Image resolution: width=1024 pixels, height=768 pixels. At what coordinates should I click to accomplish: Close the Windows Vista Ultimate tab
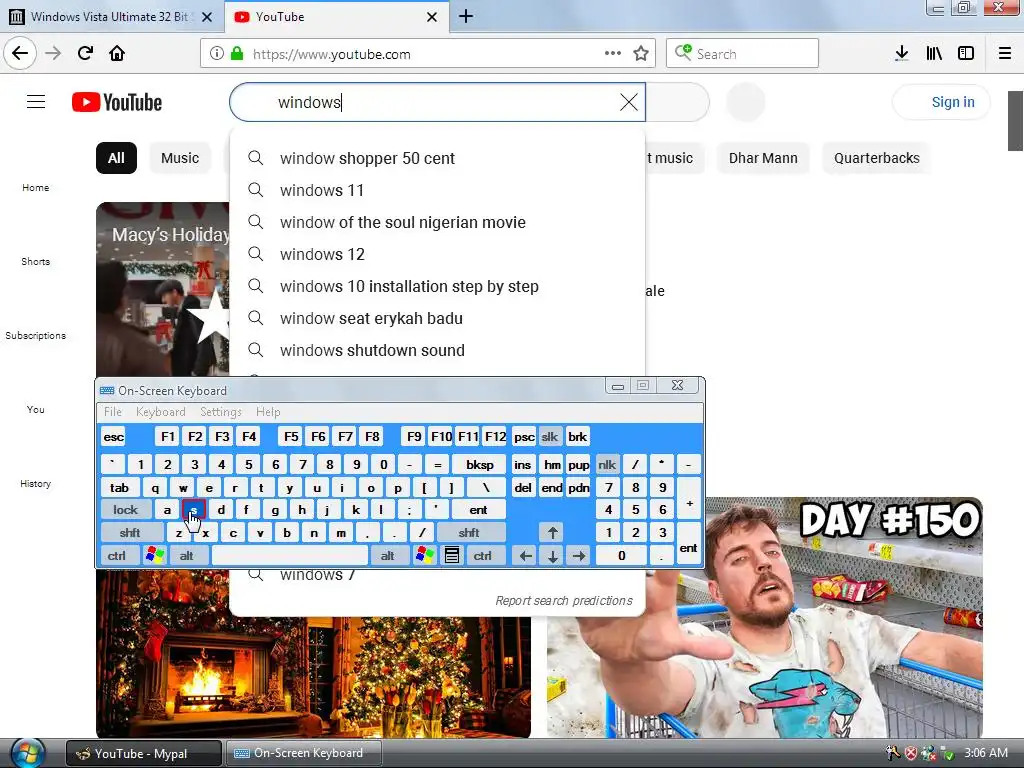tap(207, 17)
